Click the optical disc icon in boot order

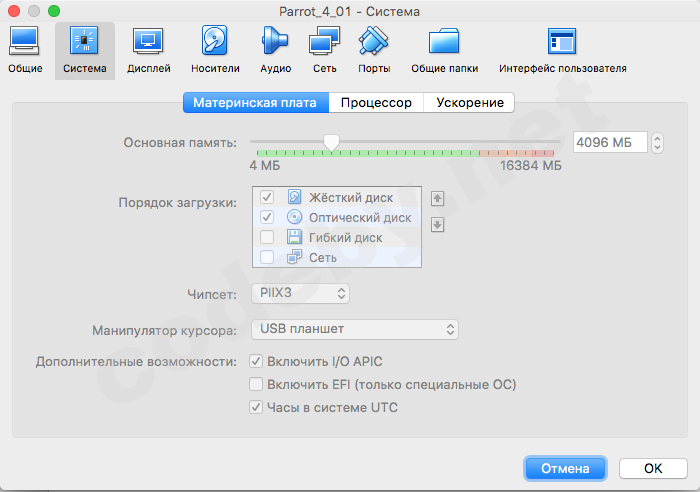tap(294, 217)
